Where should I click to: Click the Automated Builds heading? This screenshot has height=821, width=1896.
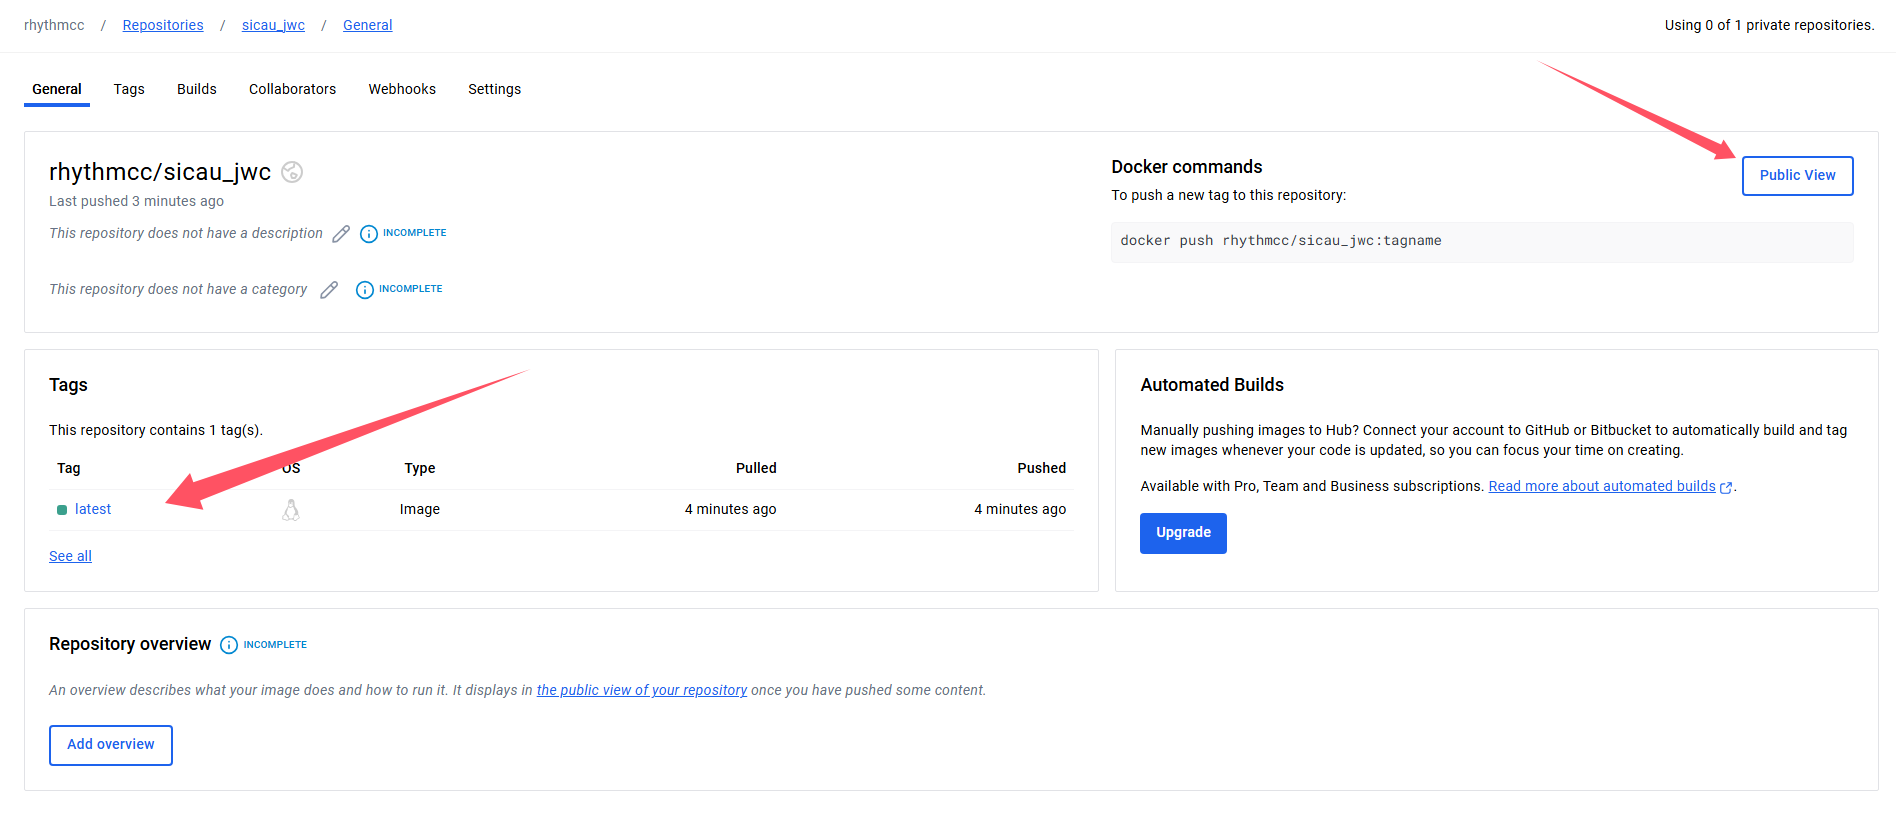1212,385
